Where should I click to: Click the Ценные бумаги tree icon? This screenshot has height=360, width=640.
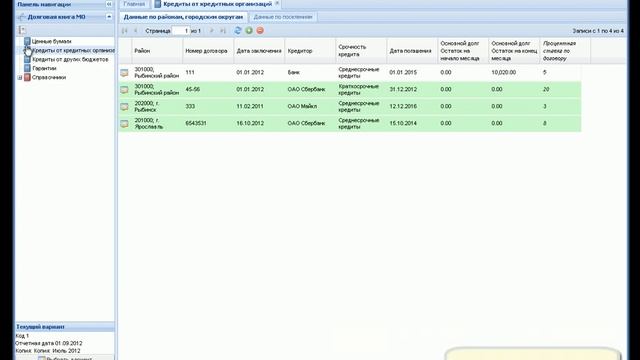pos(27,41)
